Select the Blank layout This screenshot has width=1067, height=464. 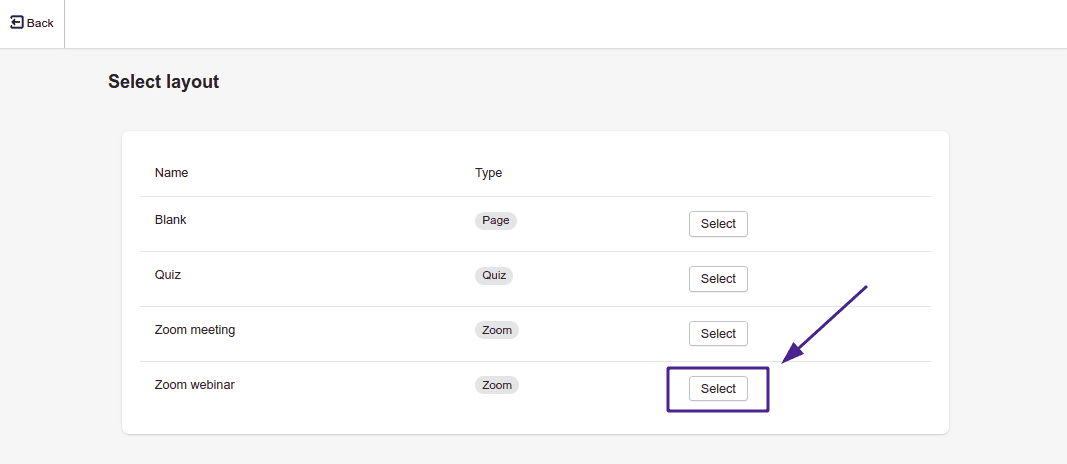point(718,224)
